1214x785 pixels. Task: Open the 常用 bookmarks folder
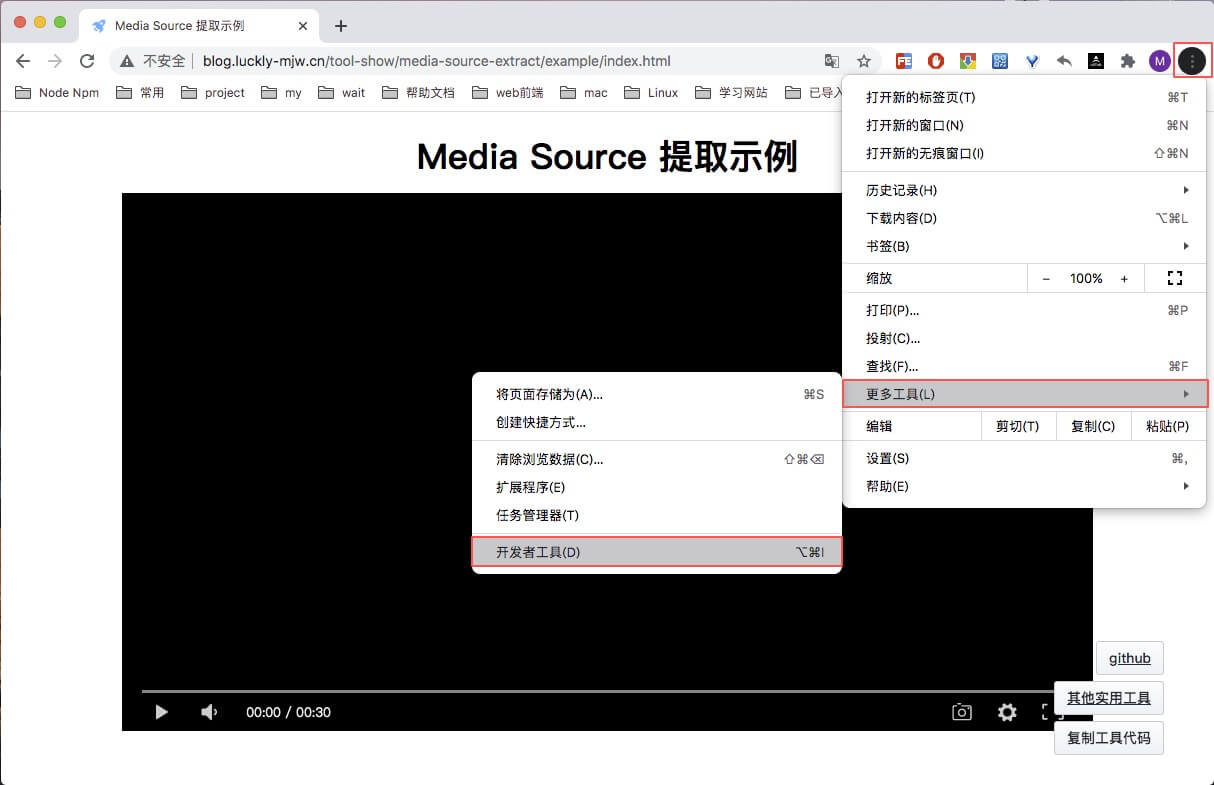140,92
